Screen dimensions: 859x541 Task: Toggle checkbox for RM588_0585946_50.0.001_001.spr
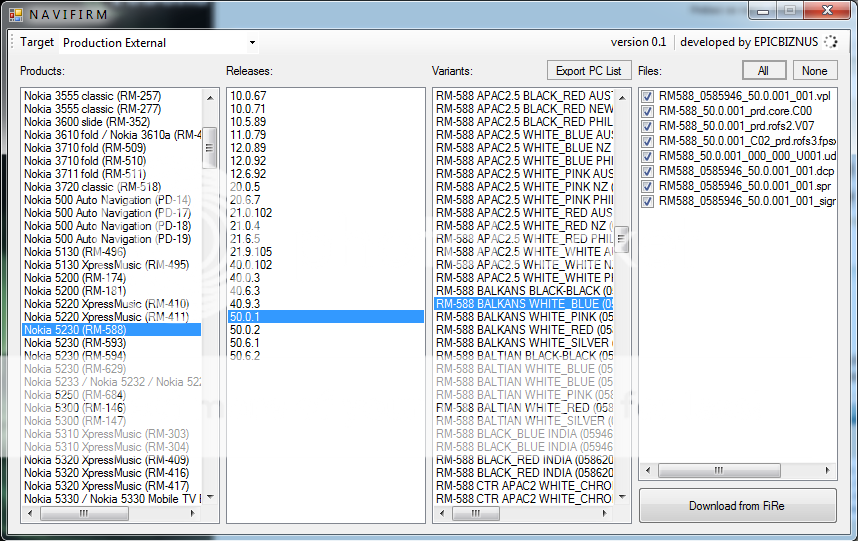648,186
